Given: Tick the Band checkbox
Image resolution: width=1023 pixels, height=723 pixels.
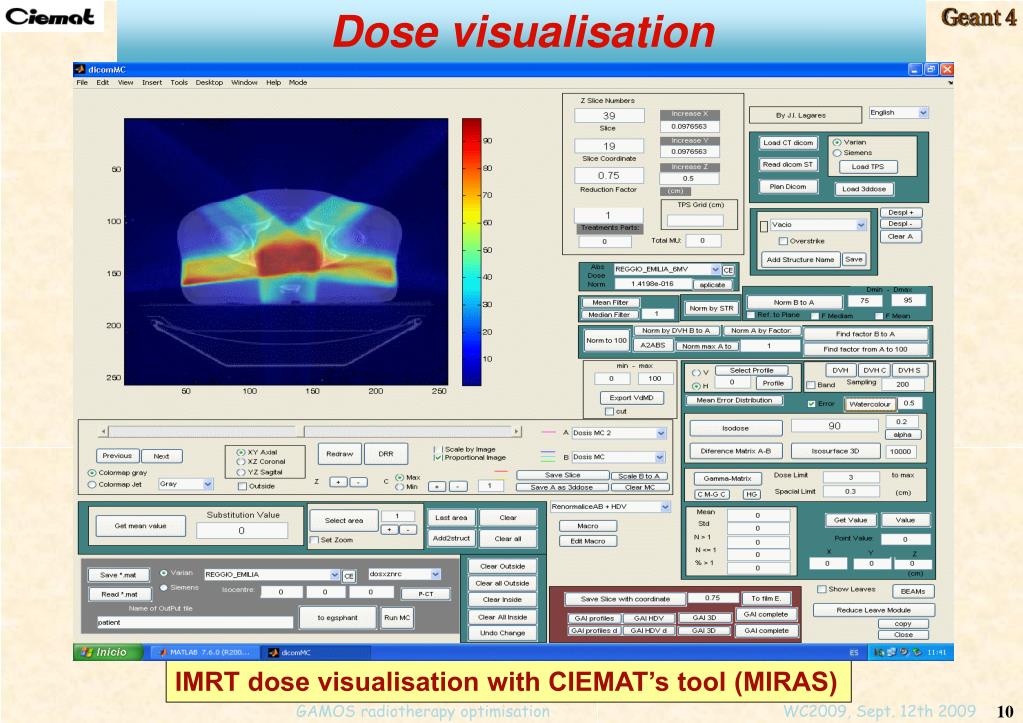Looking at the screenshot, I should [x=811, y=385].
